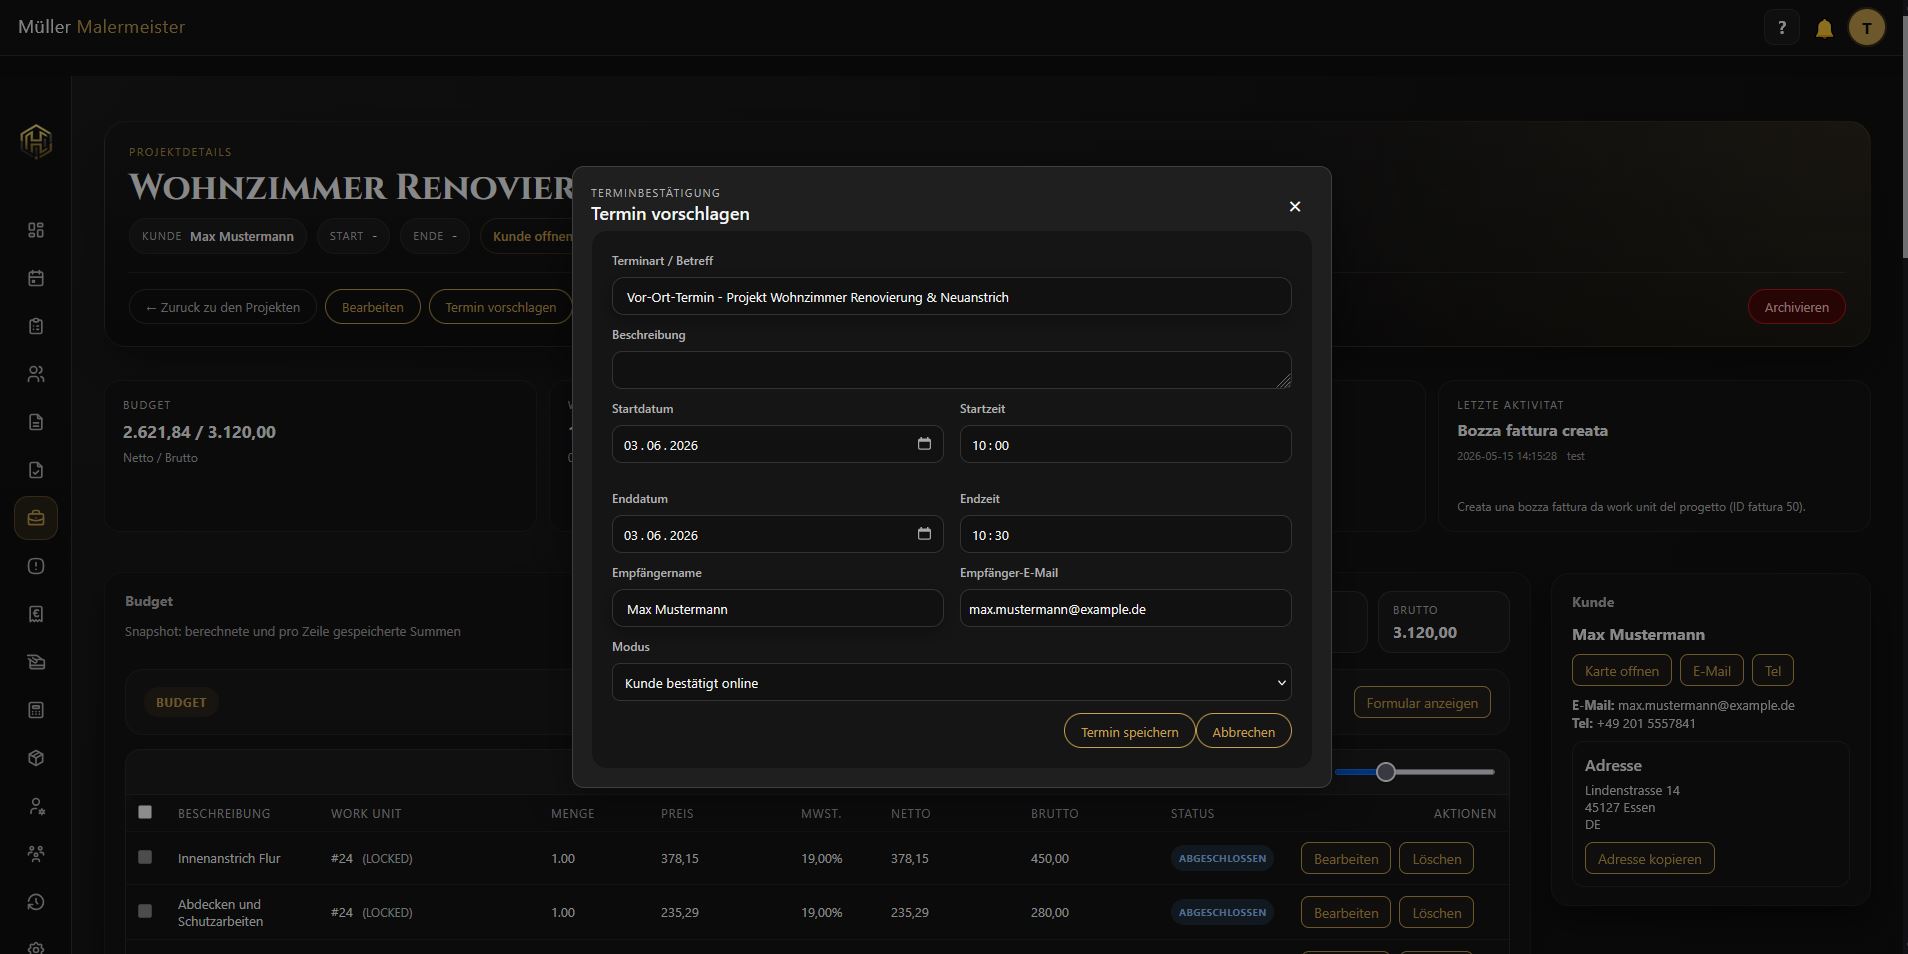Click the WORK UNIT column header
The image size is (1908, 954).
click(366, 813)
